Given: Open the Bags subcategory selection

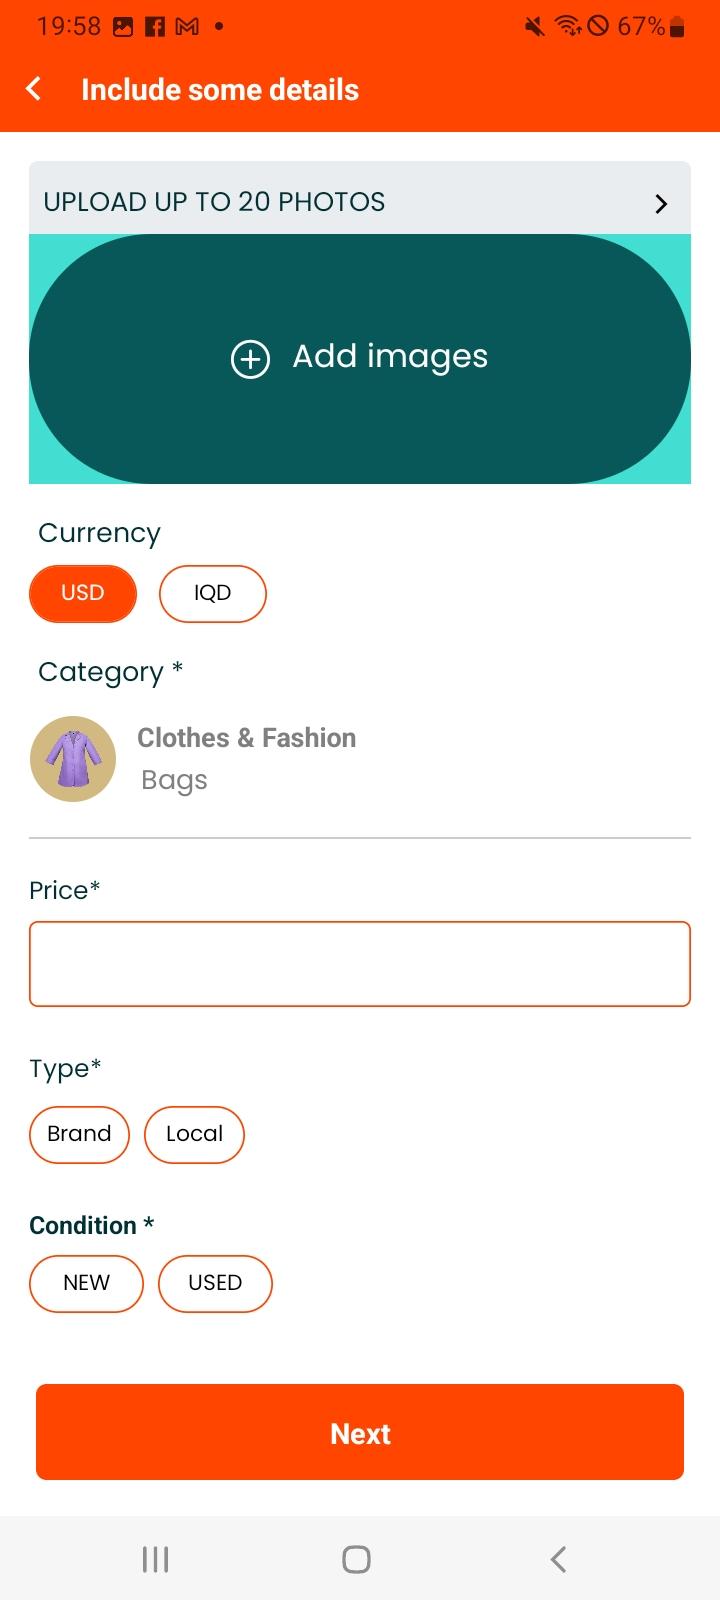Looking at the screenshot, I should click(x=174, y=780).
